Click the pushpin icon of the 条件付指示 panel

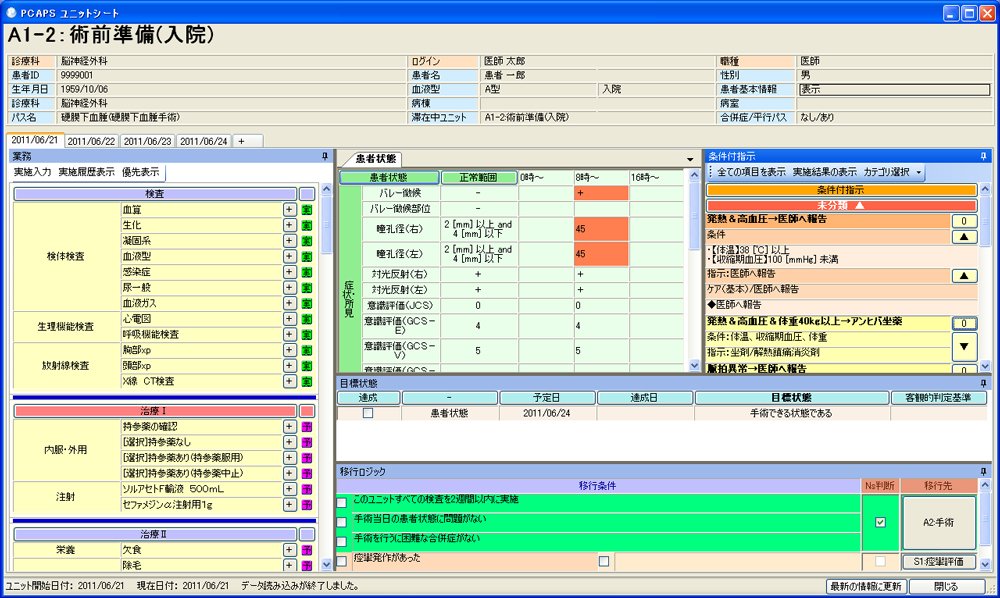click(983, 156)
